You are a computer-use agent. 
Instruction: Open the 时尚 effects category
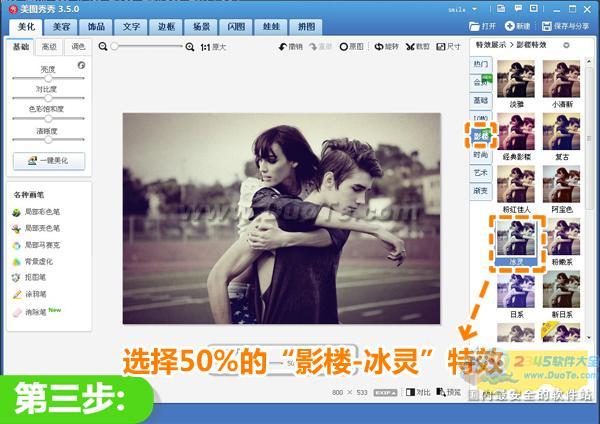click(481, 155)
